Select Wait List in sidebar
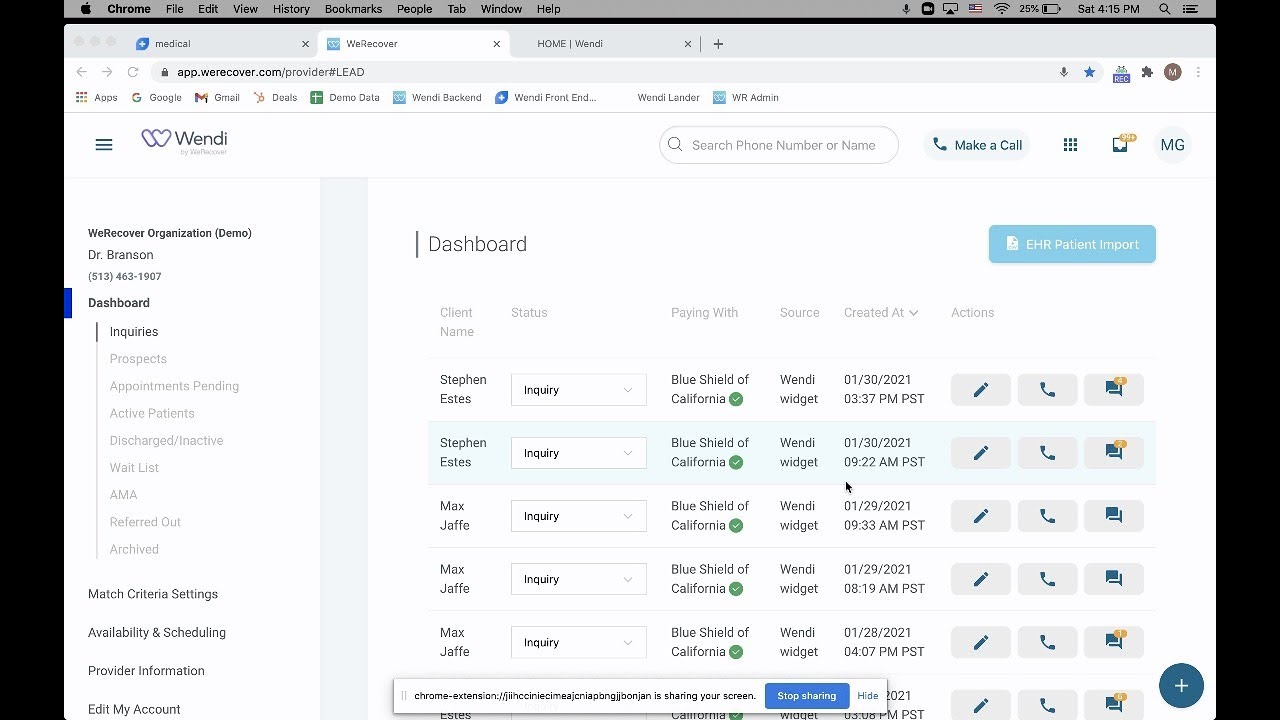 [134, 467]
